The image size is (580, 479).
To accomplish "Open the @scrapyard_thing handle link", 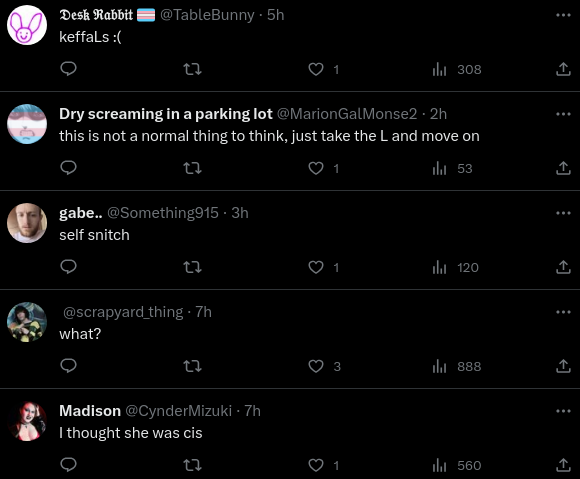I will pos(123,312).
